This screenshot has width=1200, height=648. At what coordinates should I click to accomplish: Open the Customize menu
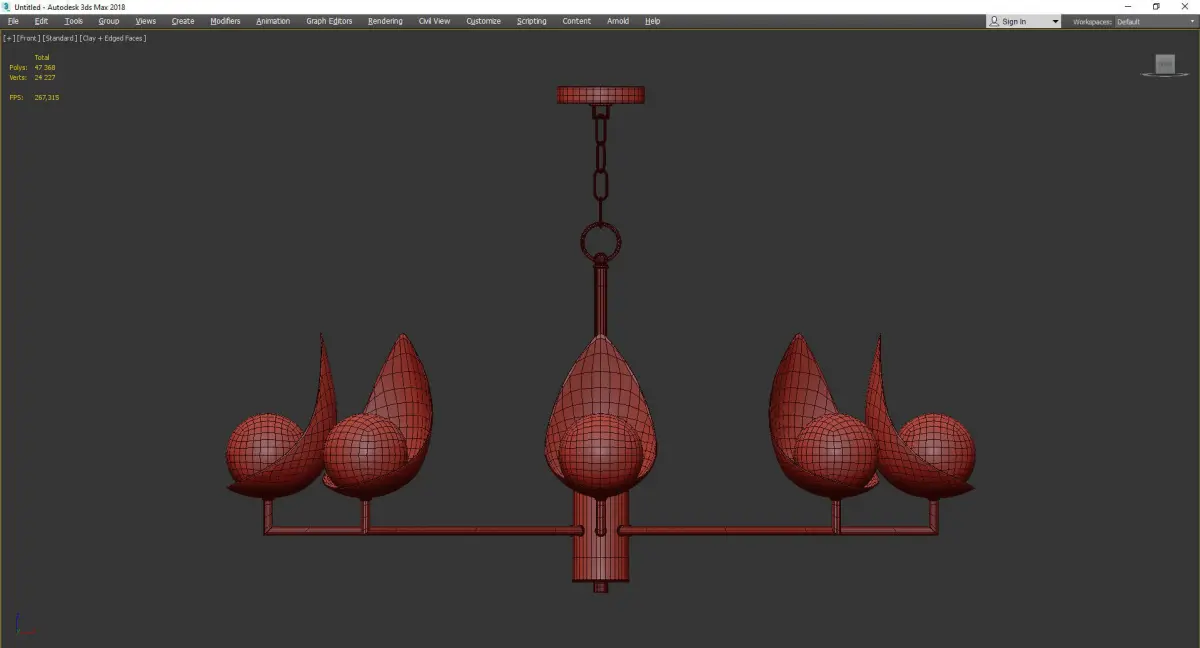[483, 21]
